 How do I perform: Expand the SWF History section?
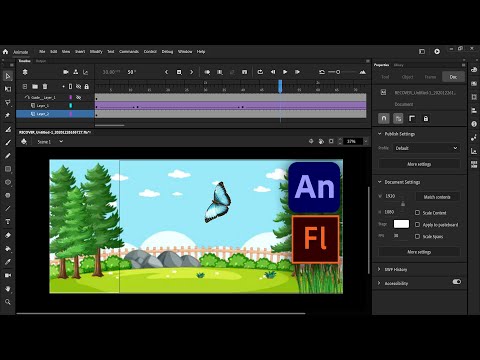tap(379, 269)
